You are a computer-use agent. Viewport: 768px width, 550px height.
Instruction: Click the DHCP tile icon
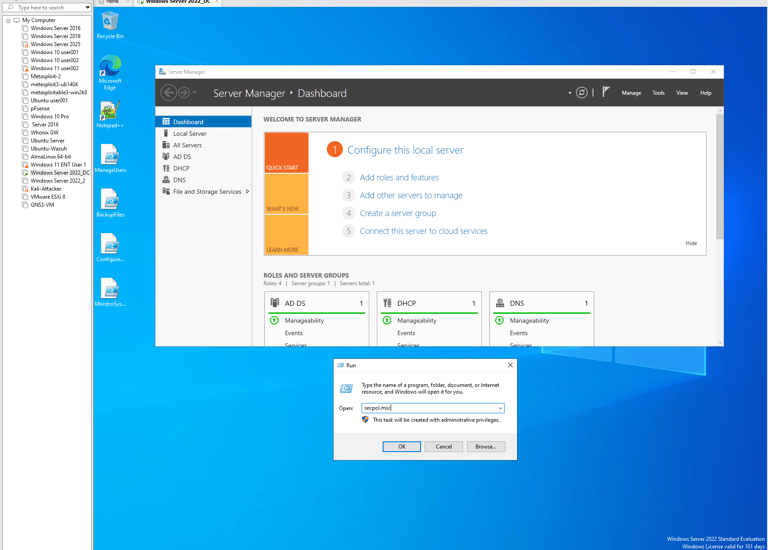(387, 303)
